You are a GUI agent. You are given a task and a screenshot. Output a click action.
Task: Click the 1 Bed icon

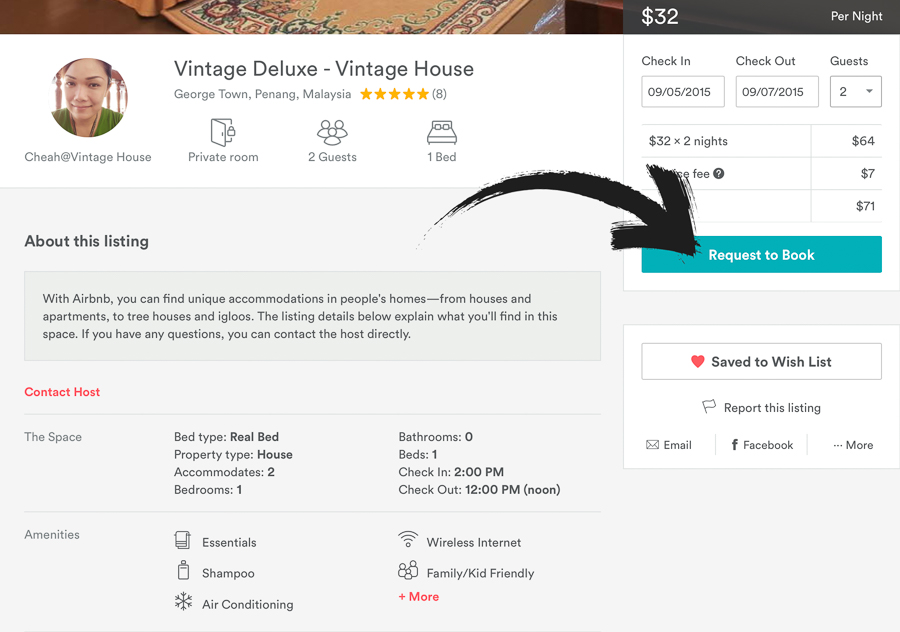point(441,132)
